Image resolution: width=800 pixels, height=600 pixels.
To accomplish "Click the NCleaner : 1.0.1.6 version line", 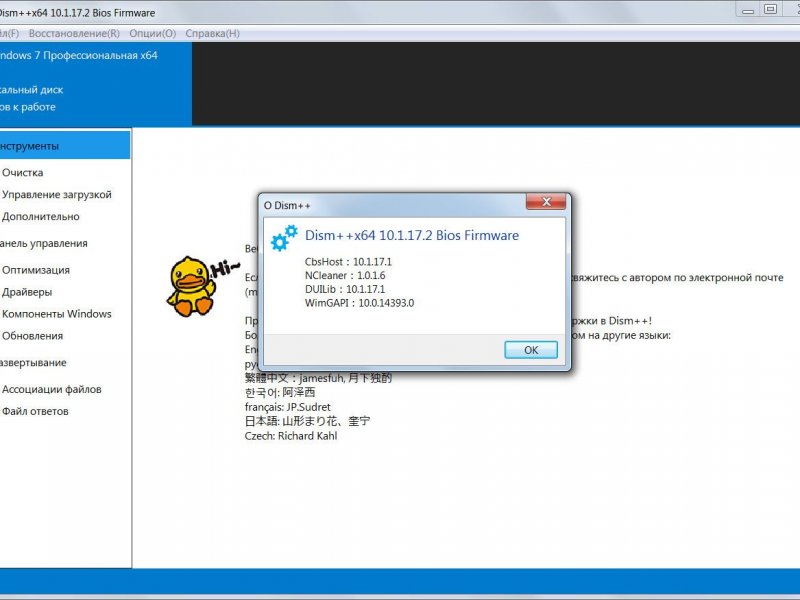I will [x=345, y=276].
